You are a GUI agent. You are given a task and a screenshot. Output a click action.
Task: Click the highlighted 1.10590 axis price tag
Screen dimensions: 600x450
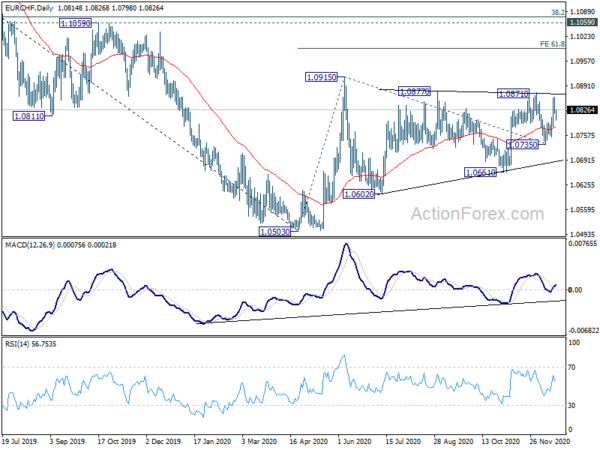pos(582,23)
